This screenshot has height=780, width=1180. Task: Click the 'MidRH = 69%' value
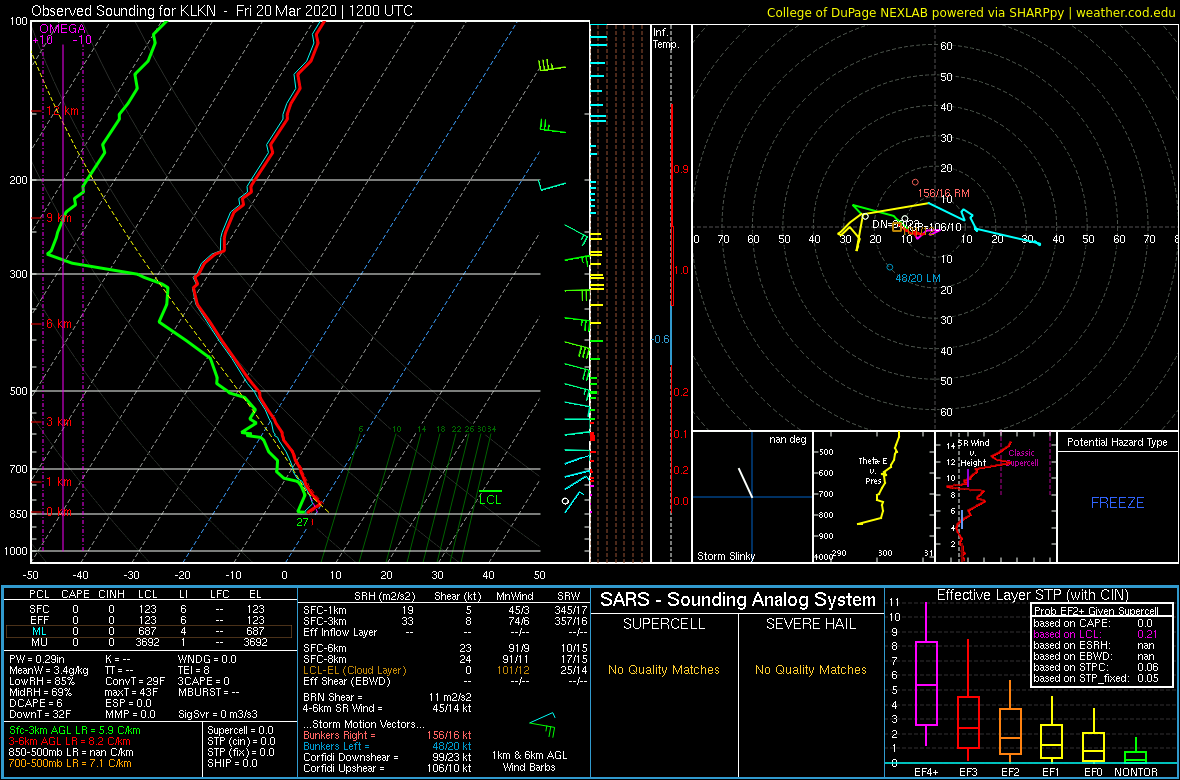tap(40, 692)
